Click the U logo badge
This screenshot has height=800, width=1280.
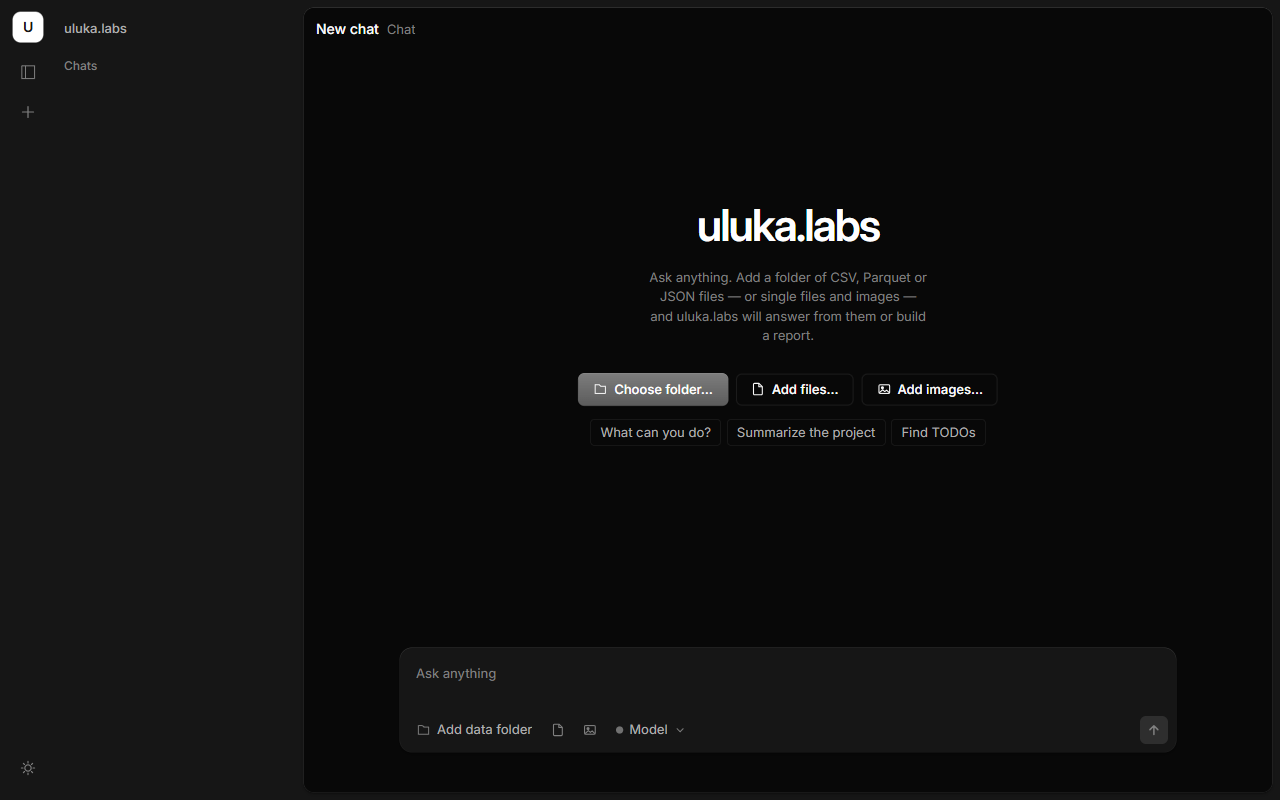28,27
